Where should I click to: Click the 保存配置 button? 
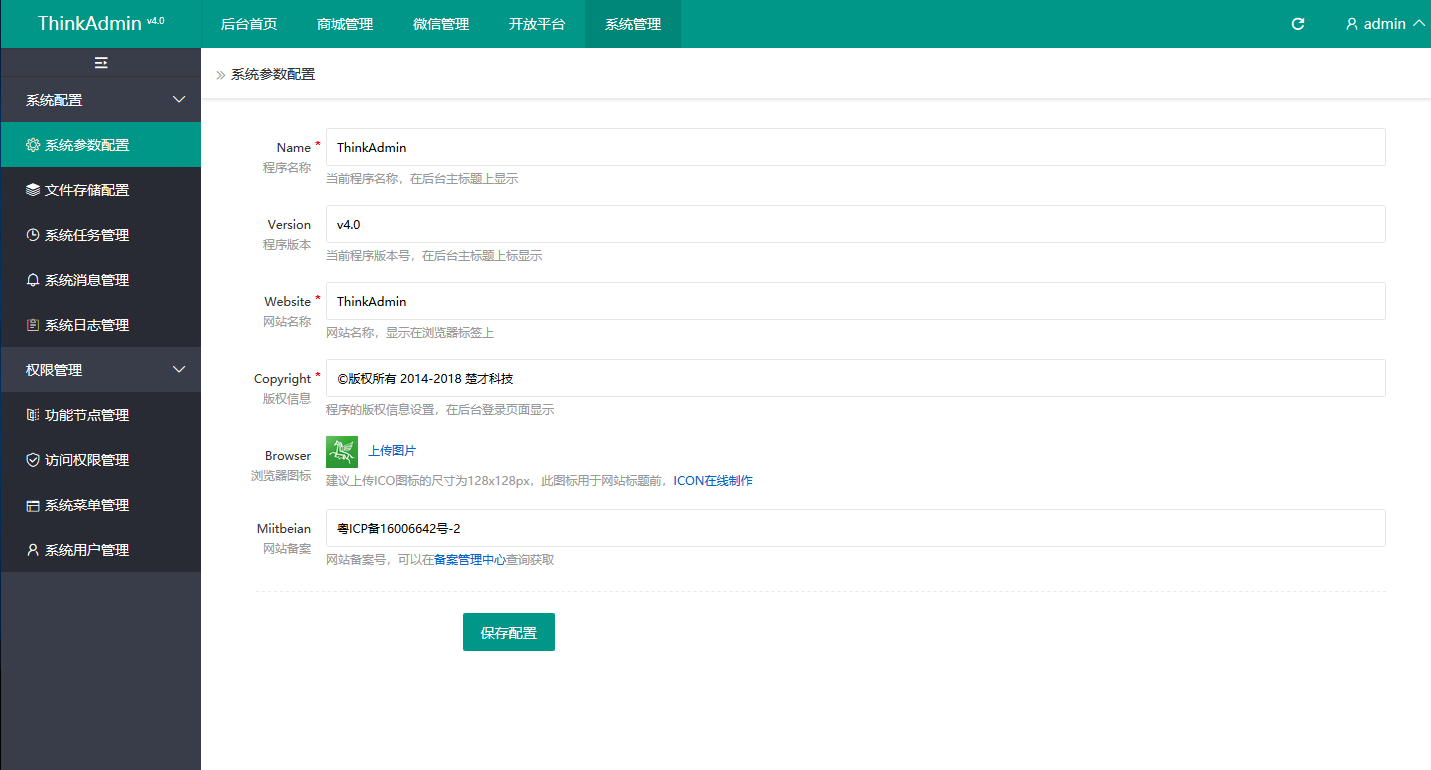508,631
